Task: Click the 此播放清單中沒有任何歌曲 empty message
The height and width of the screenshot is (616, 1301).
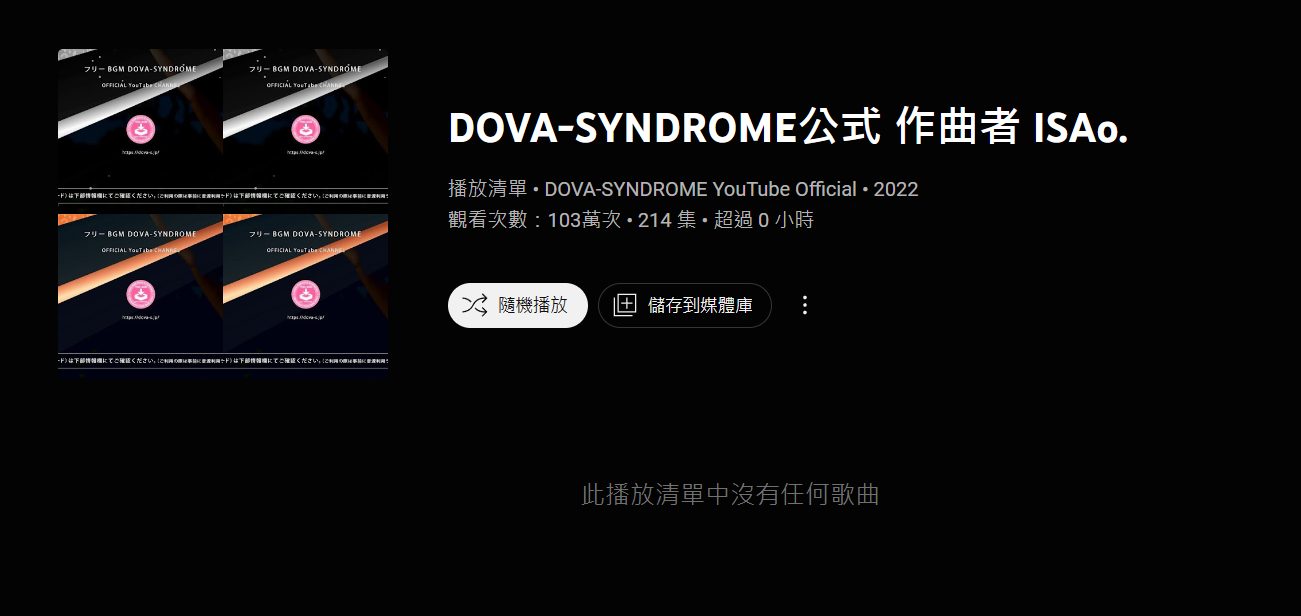Action: (730, 494)
